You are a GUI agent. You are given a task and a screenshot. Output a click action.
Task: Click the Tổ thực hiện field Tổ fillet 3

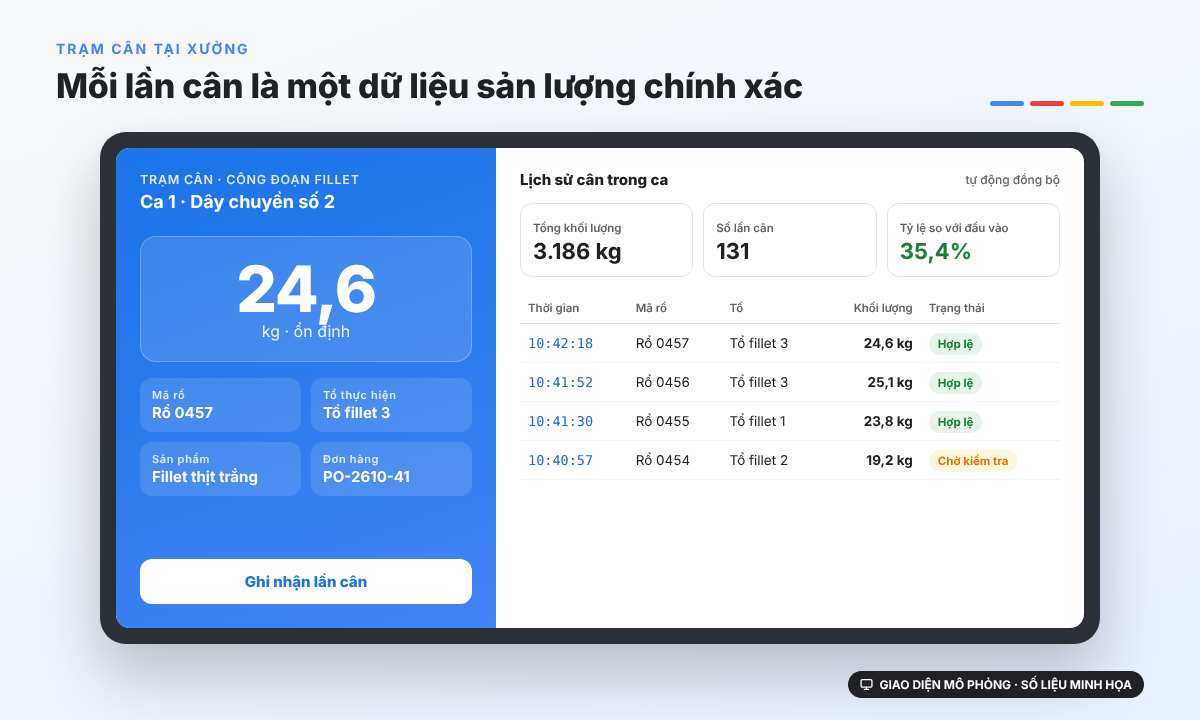[391, 405]
